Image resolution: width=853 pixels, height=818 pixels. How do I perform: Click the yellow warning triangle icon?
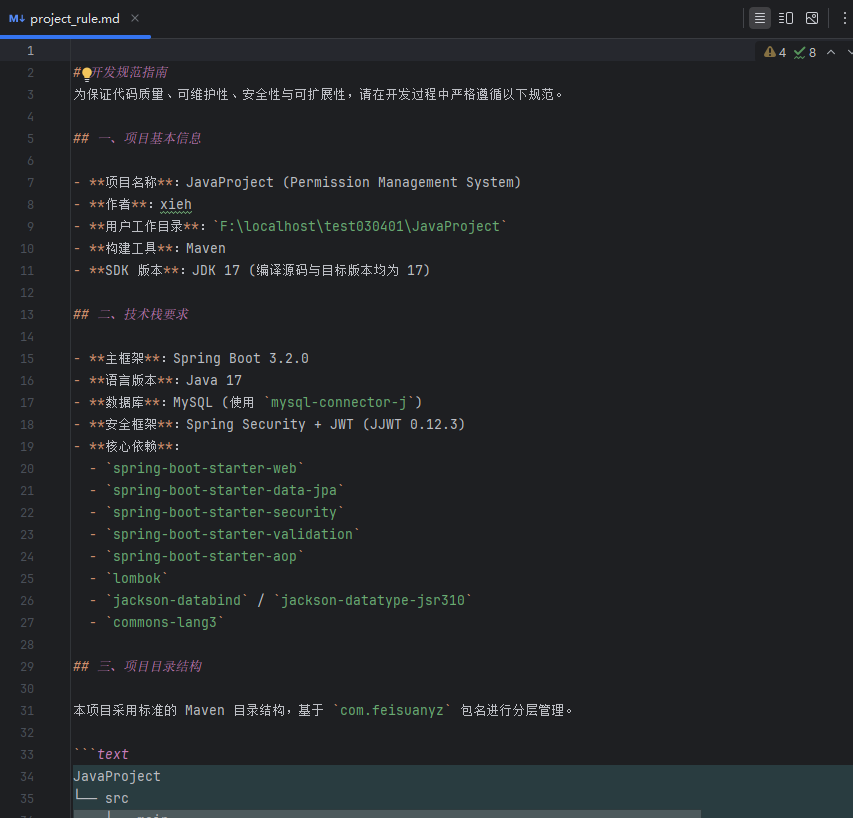[x=769, y=52]
